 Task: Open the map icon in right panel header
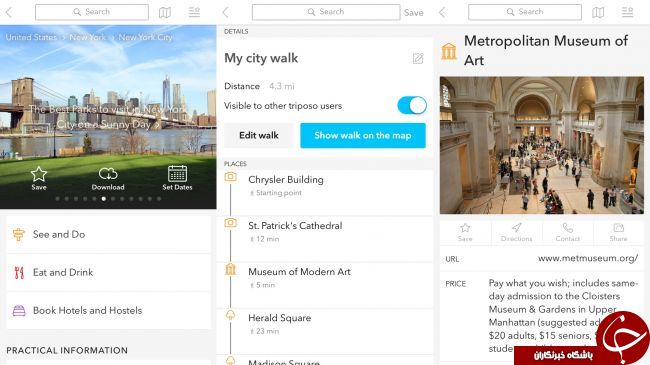598,12
